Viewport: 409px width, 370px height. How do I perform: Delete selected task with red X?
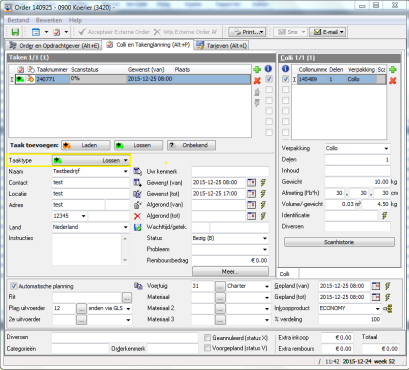257,80
